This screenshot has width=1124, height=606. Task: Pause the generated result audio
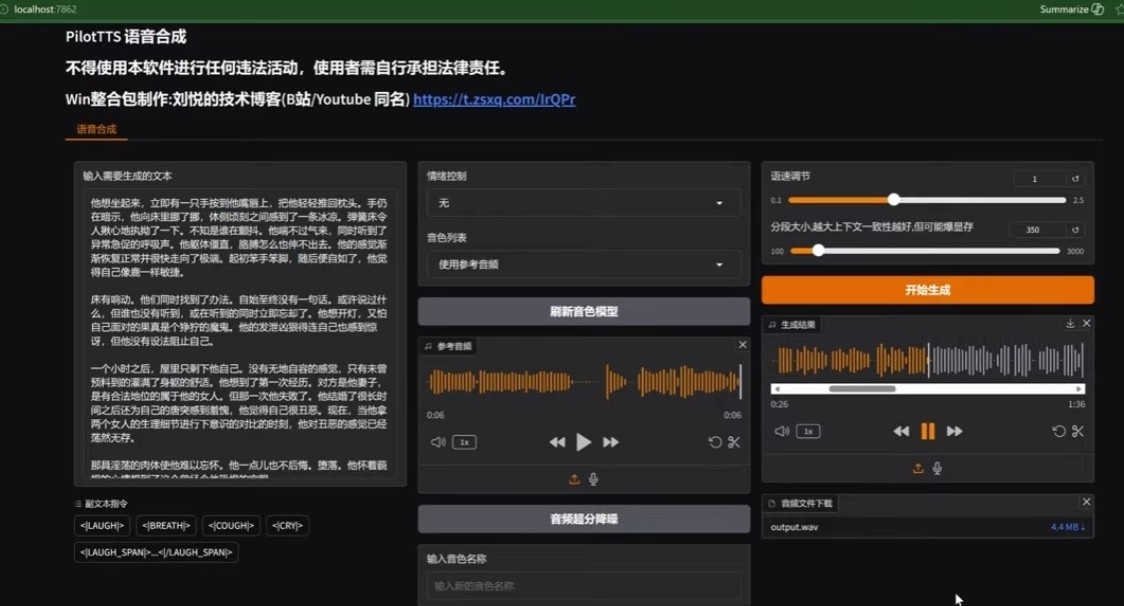[928, 431]
